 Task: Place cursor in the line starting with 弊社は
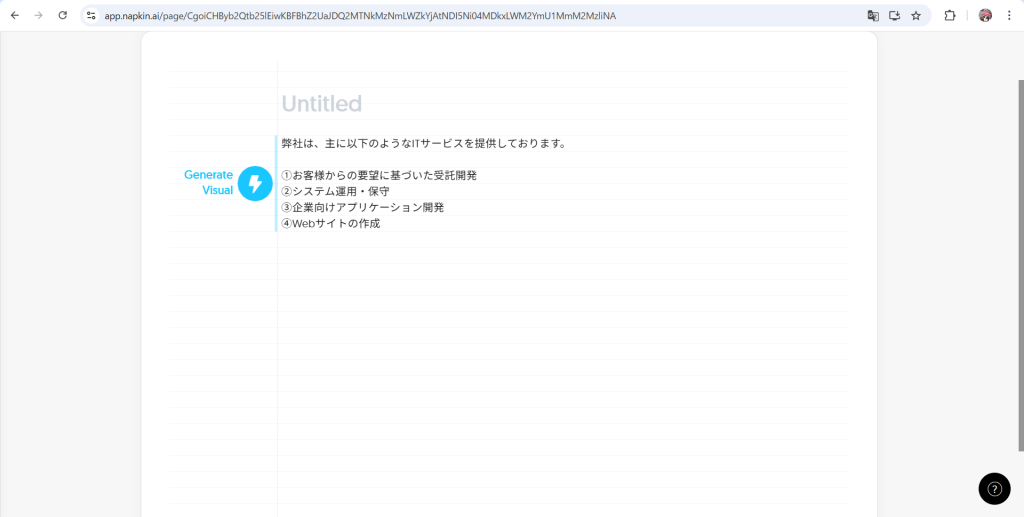424,143
